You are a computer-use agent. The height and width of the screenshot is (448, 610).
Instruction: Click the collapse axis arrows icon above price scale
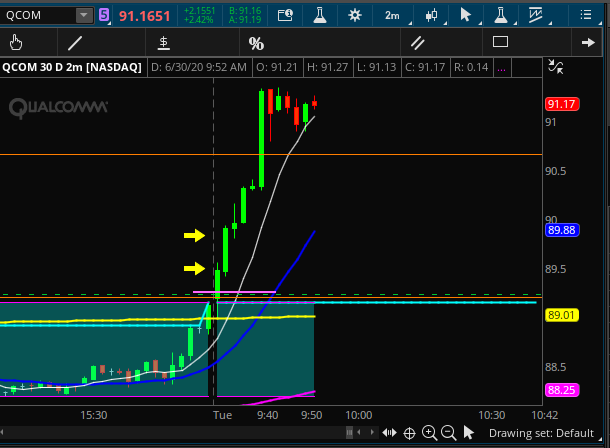click(556, 67)
